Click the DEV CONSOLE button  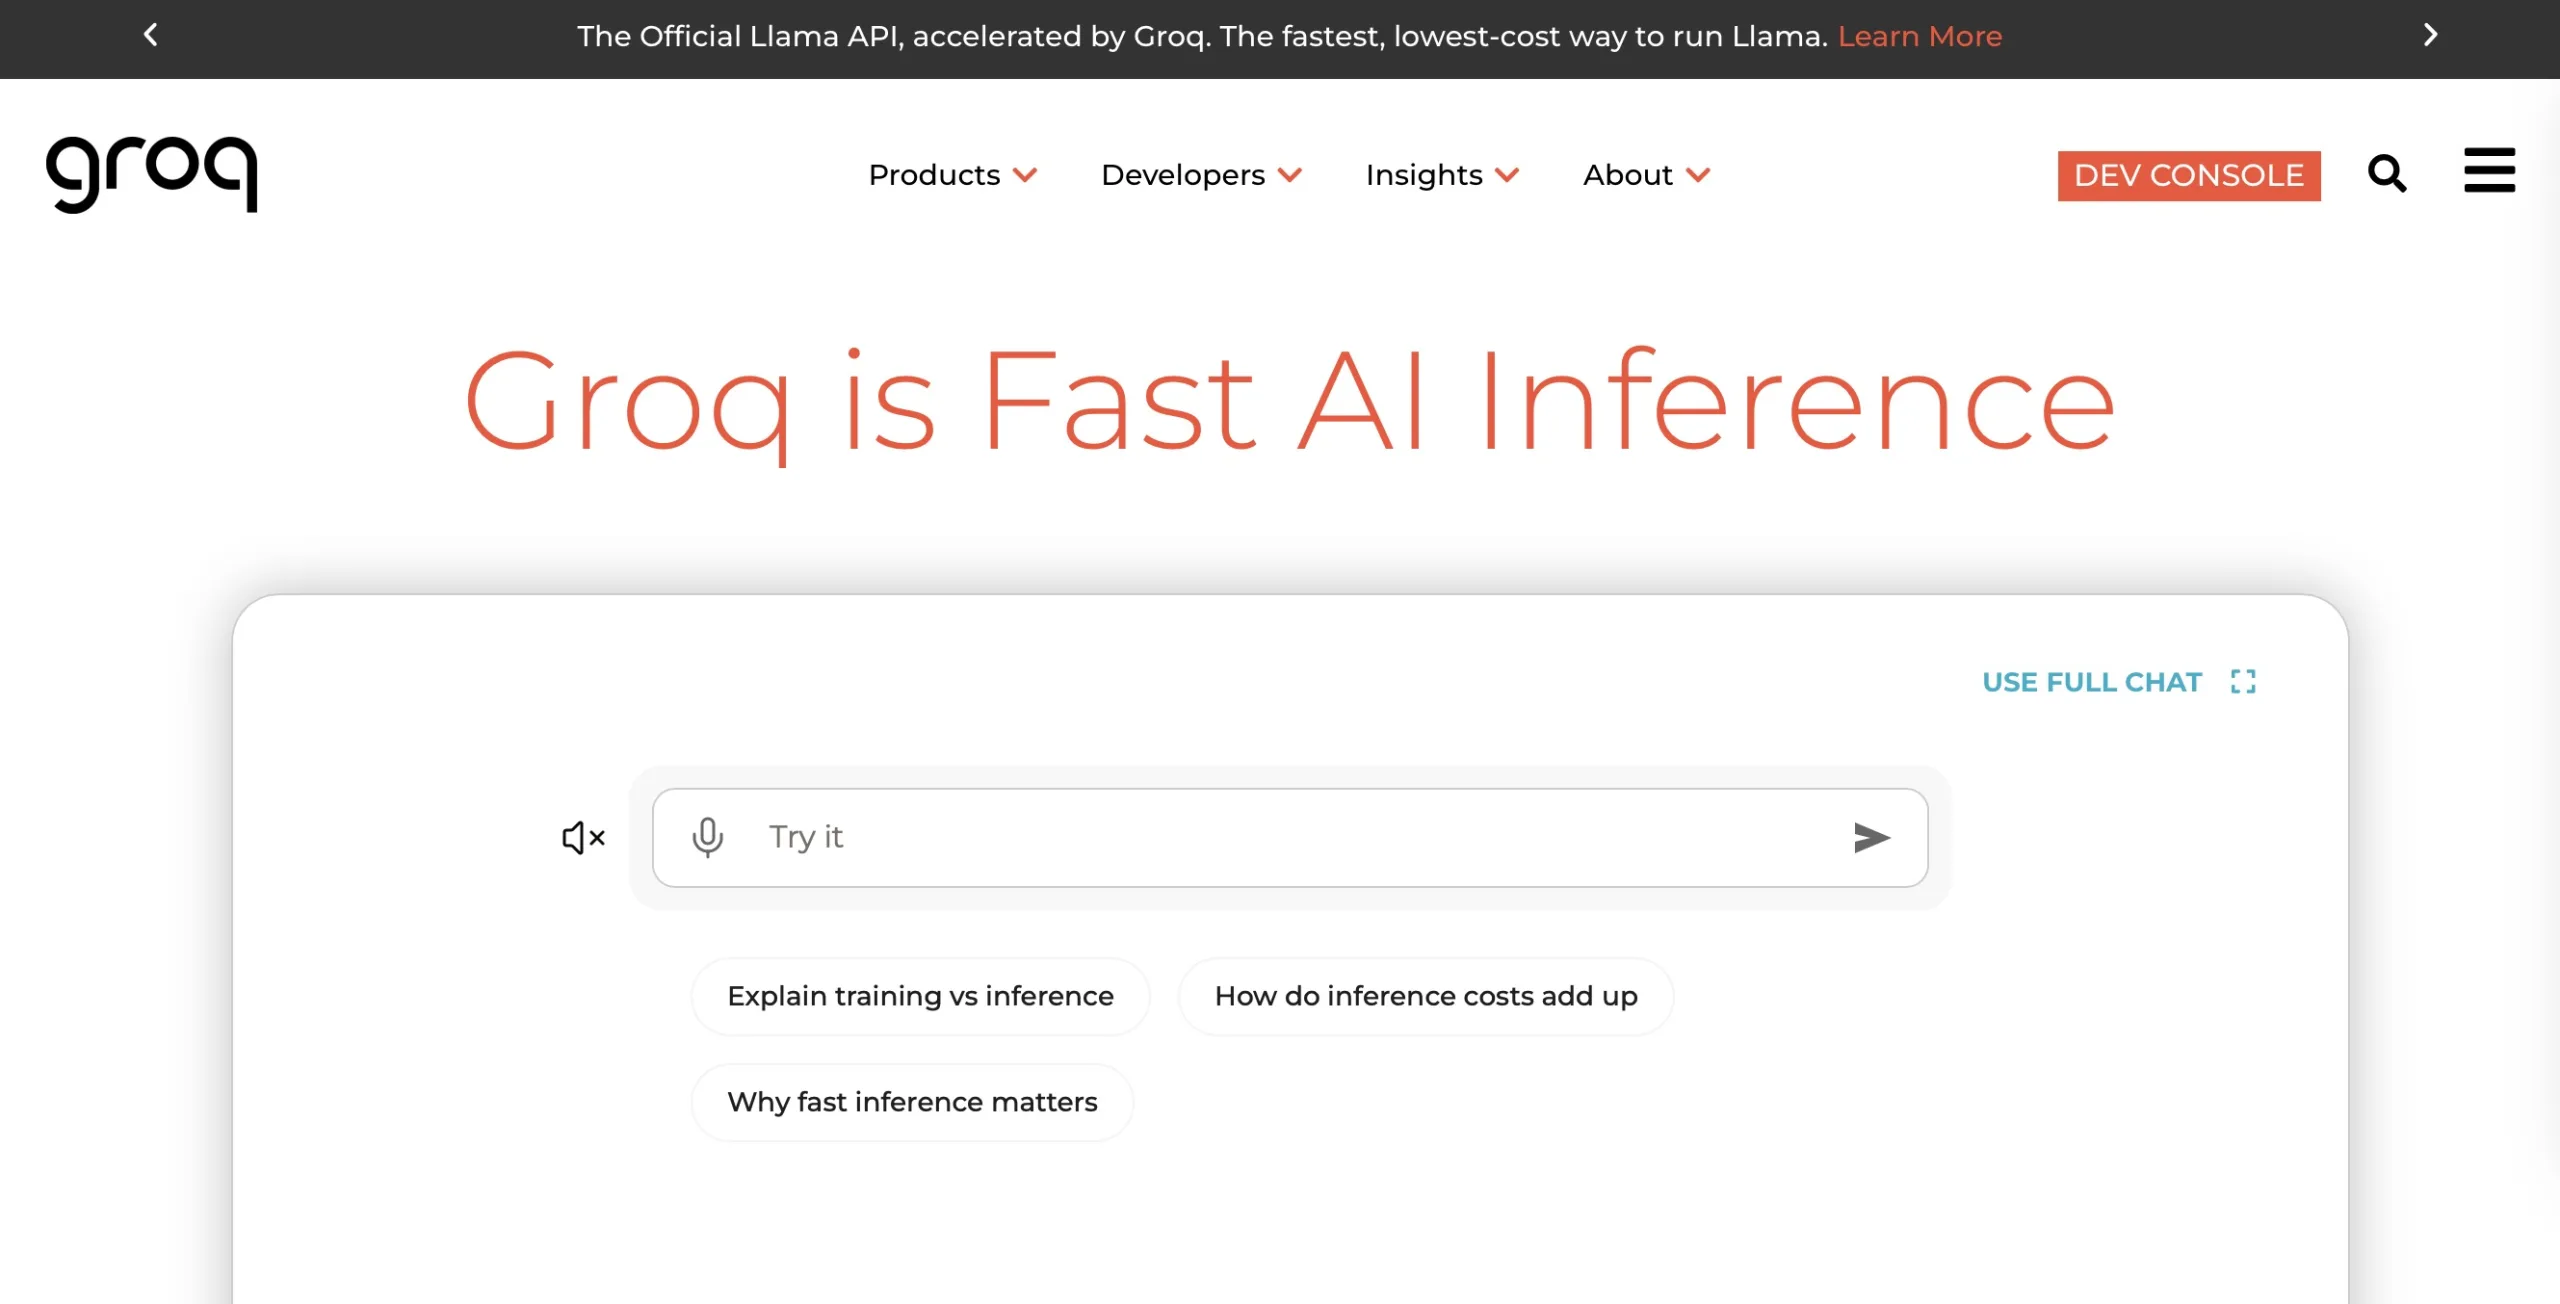2189,176
